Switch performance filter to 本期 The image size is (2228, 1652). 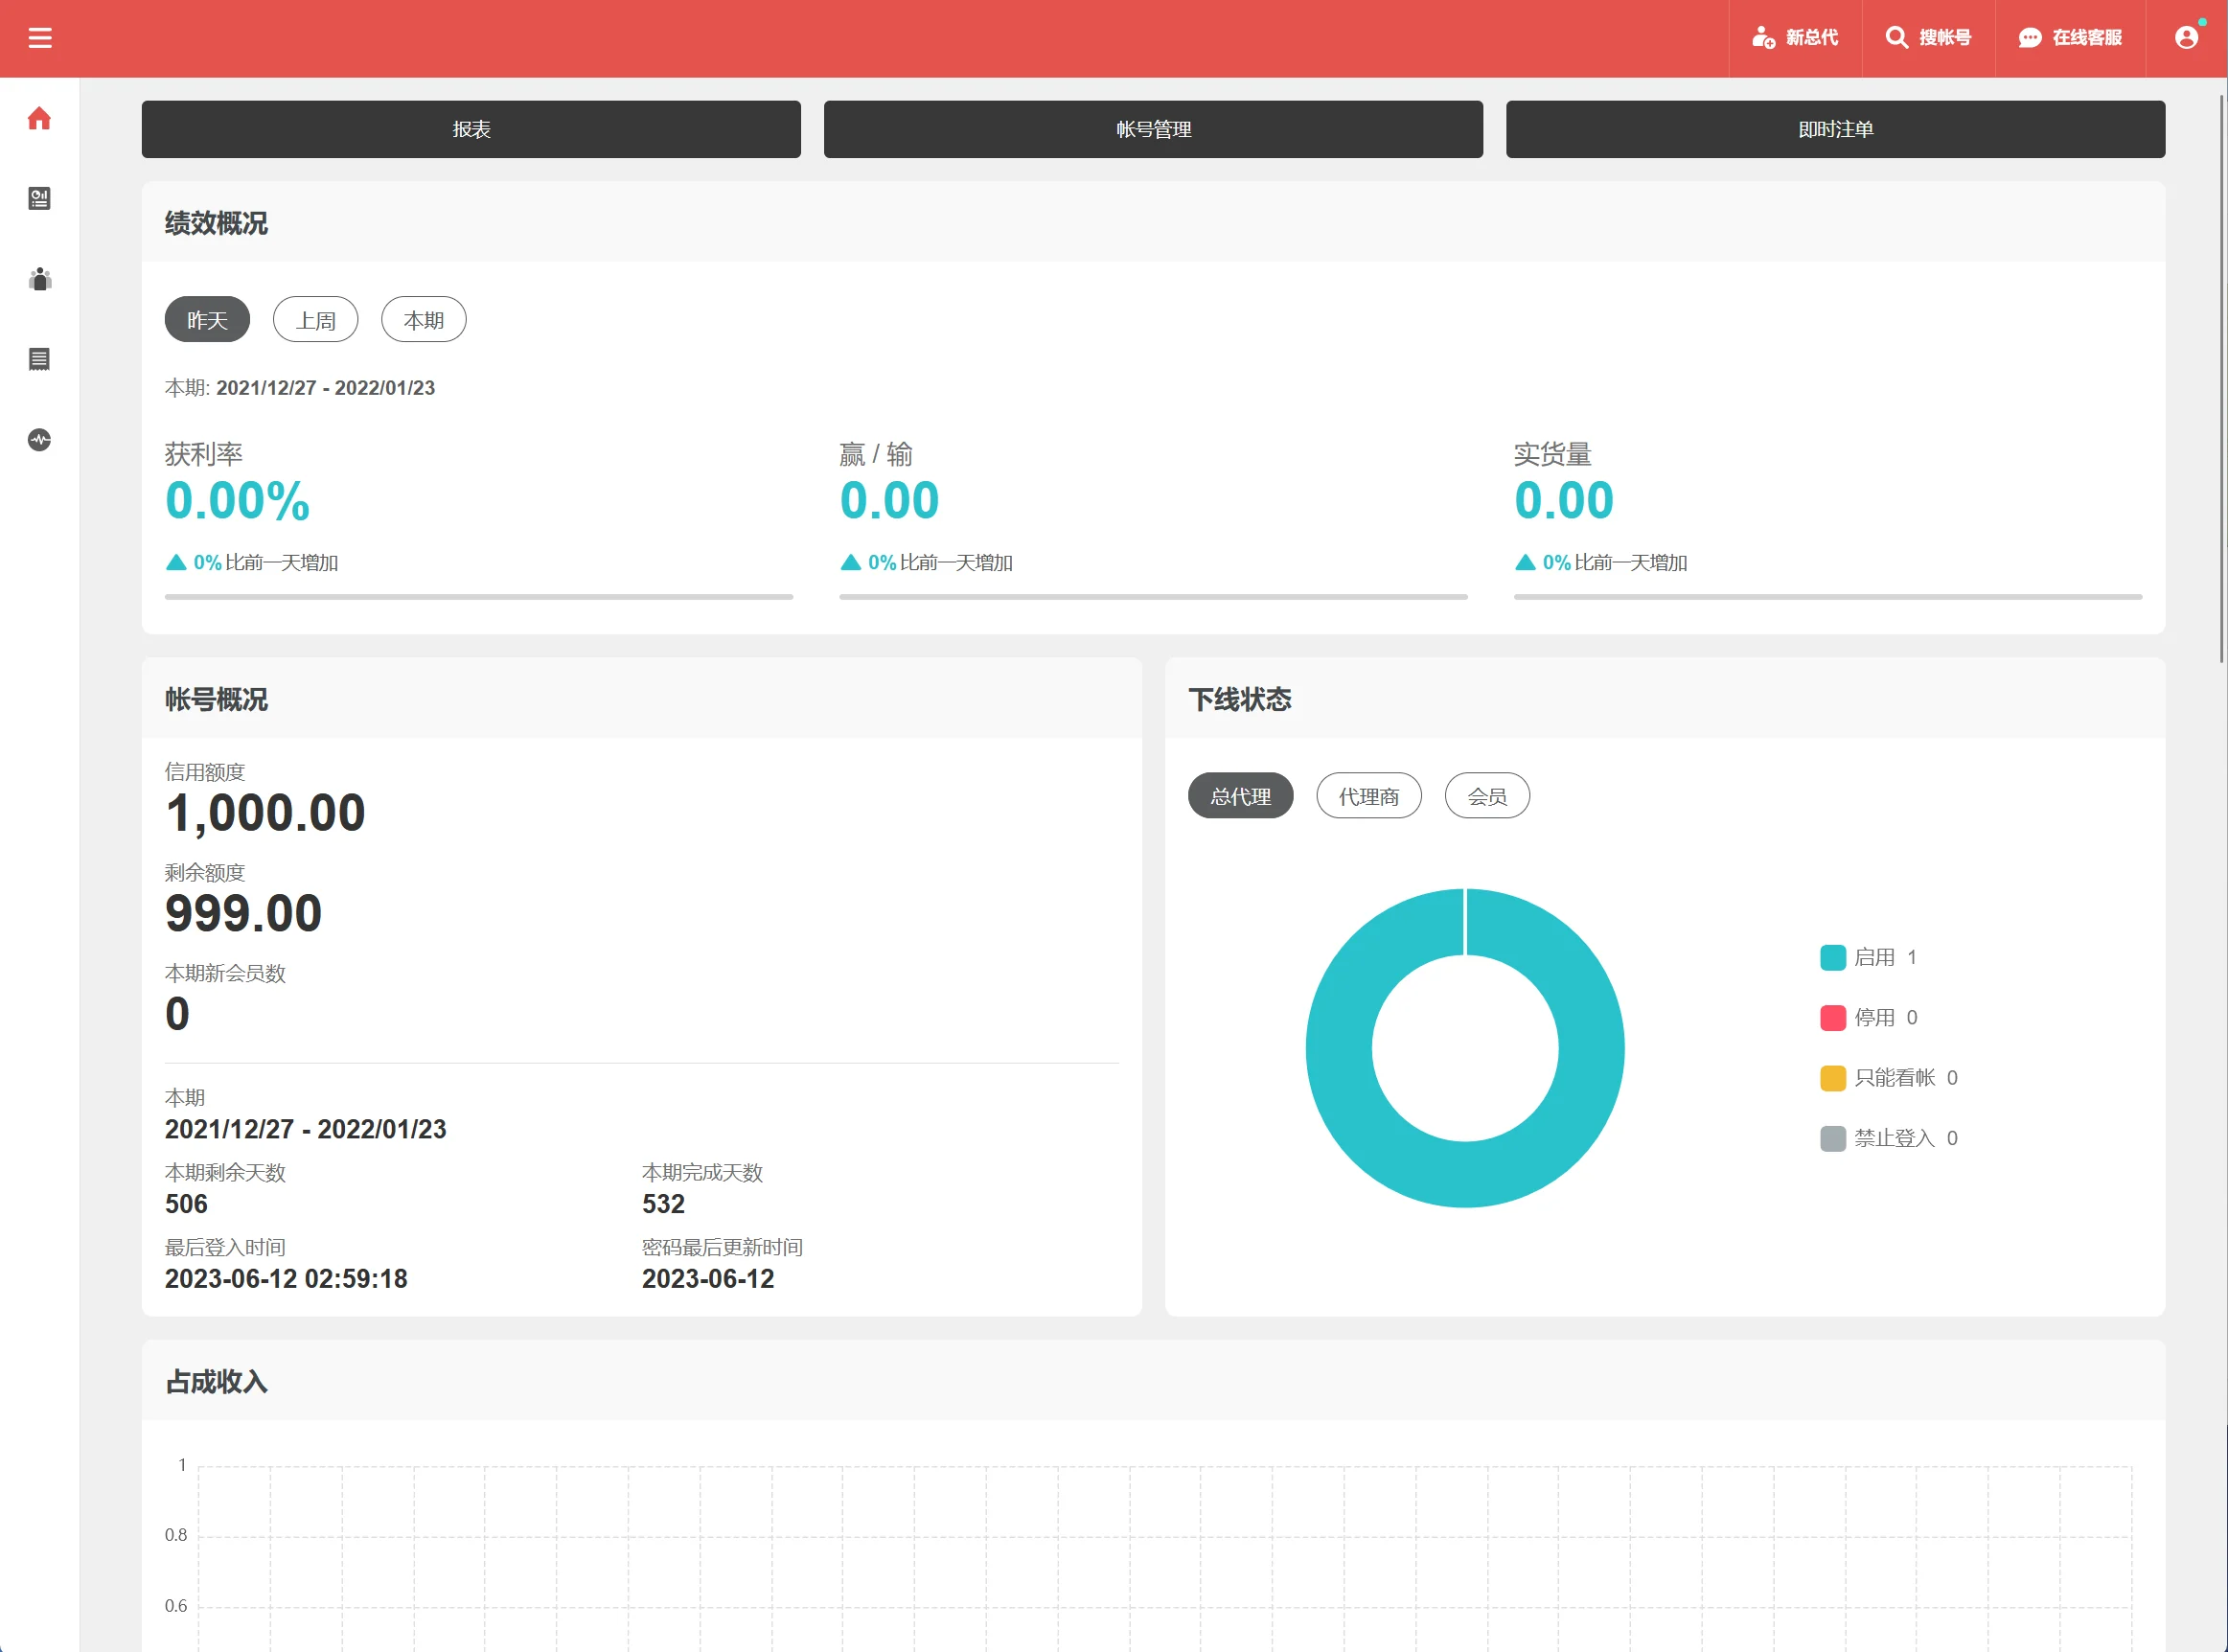423,320
